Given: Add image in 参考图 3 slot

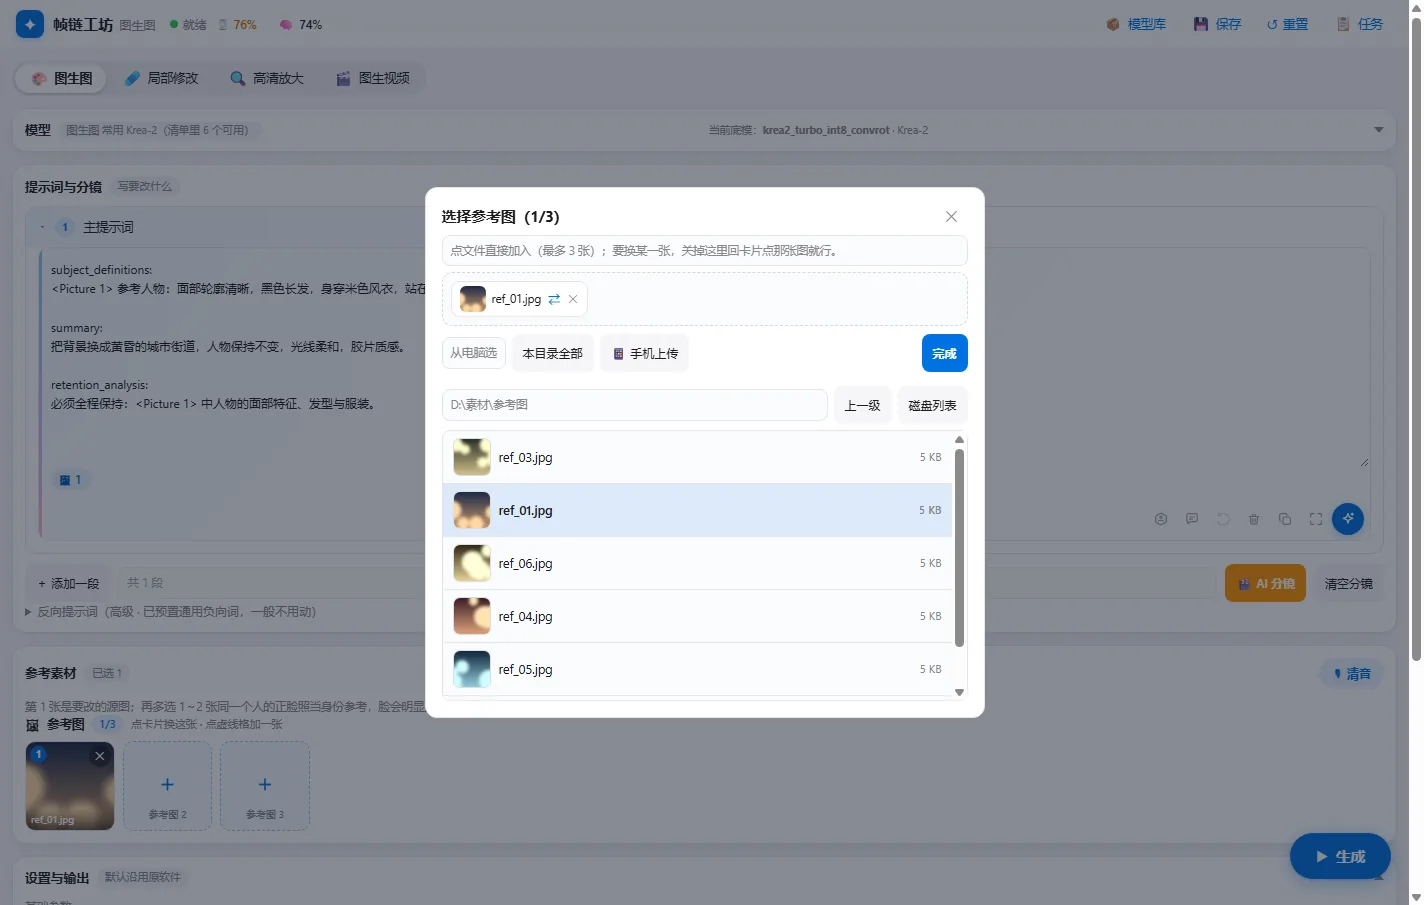Looking at the screenshot, I should point(265,786).
